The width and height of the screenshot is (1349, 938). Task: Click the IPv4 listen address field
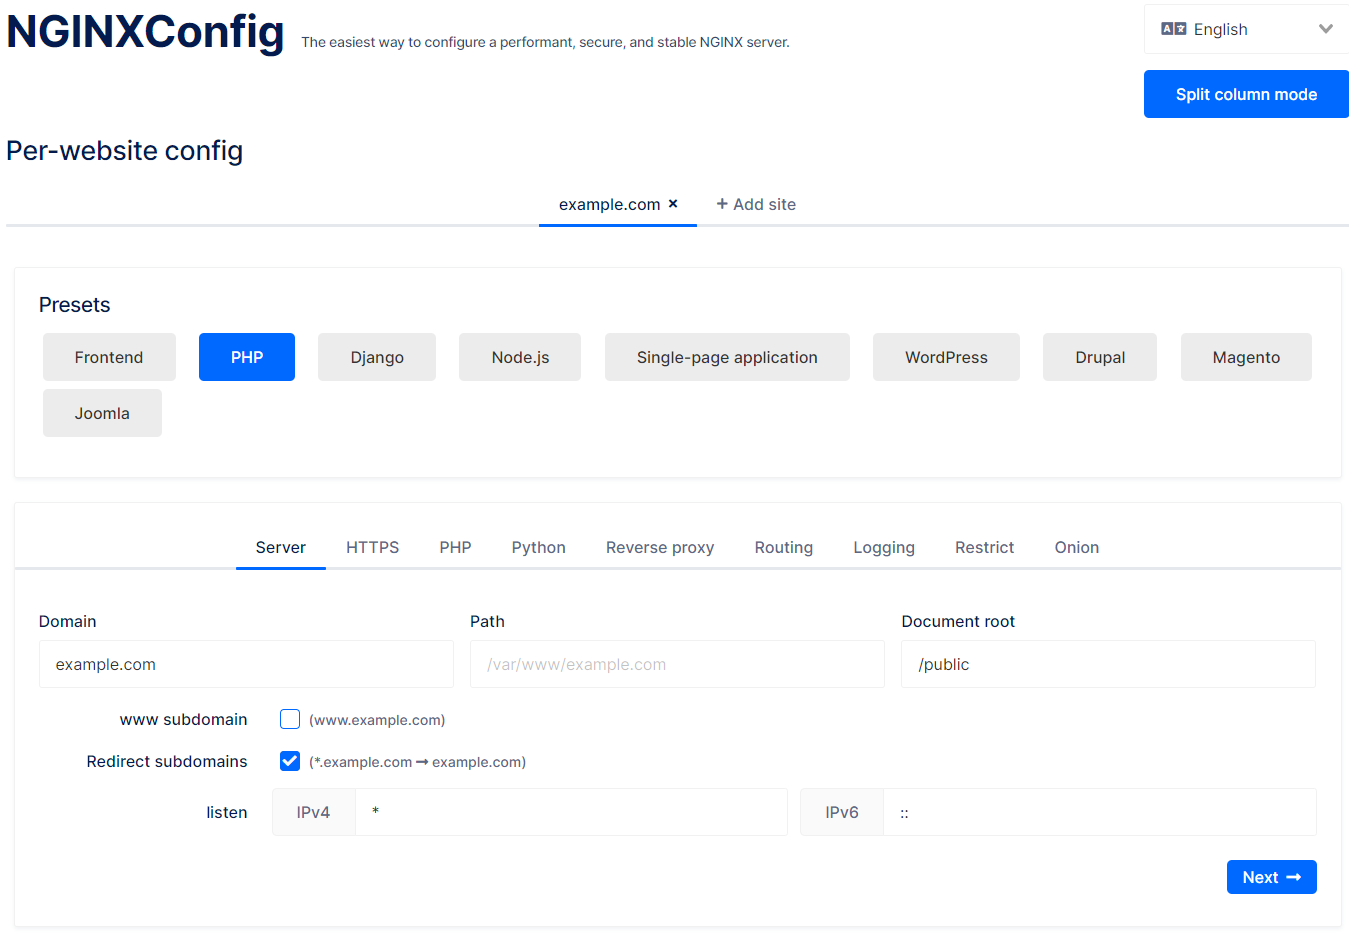570,811
